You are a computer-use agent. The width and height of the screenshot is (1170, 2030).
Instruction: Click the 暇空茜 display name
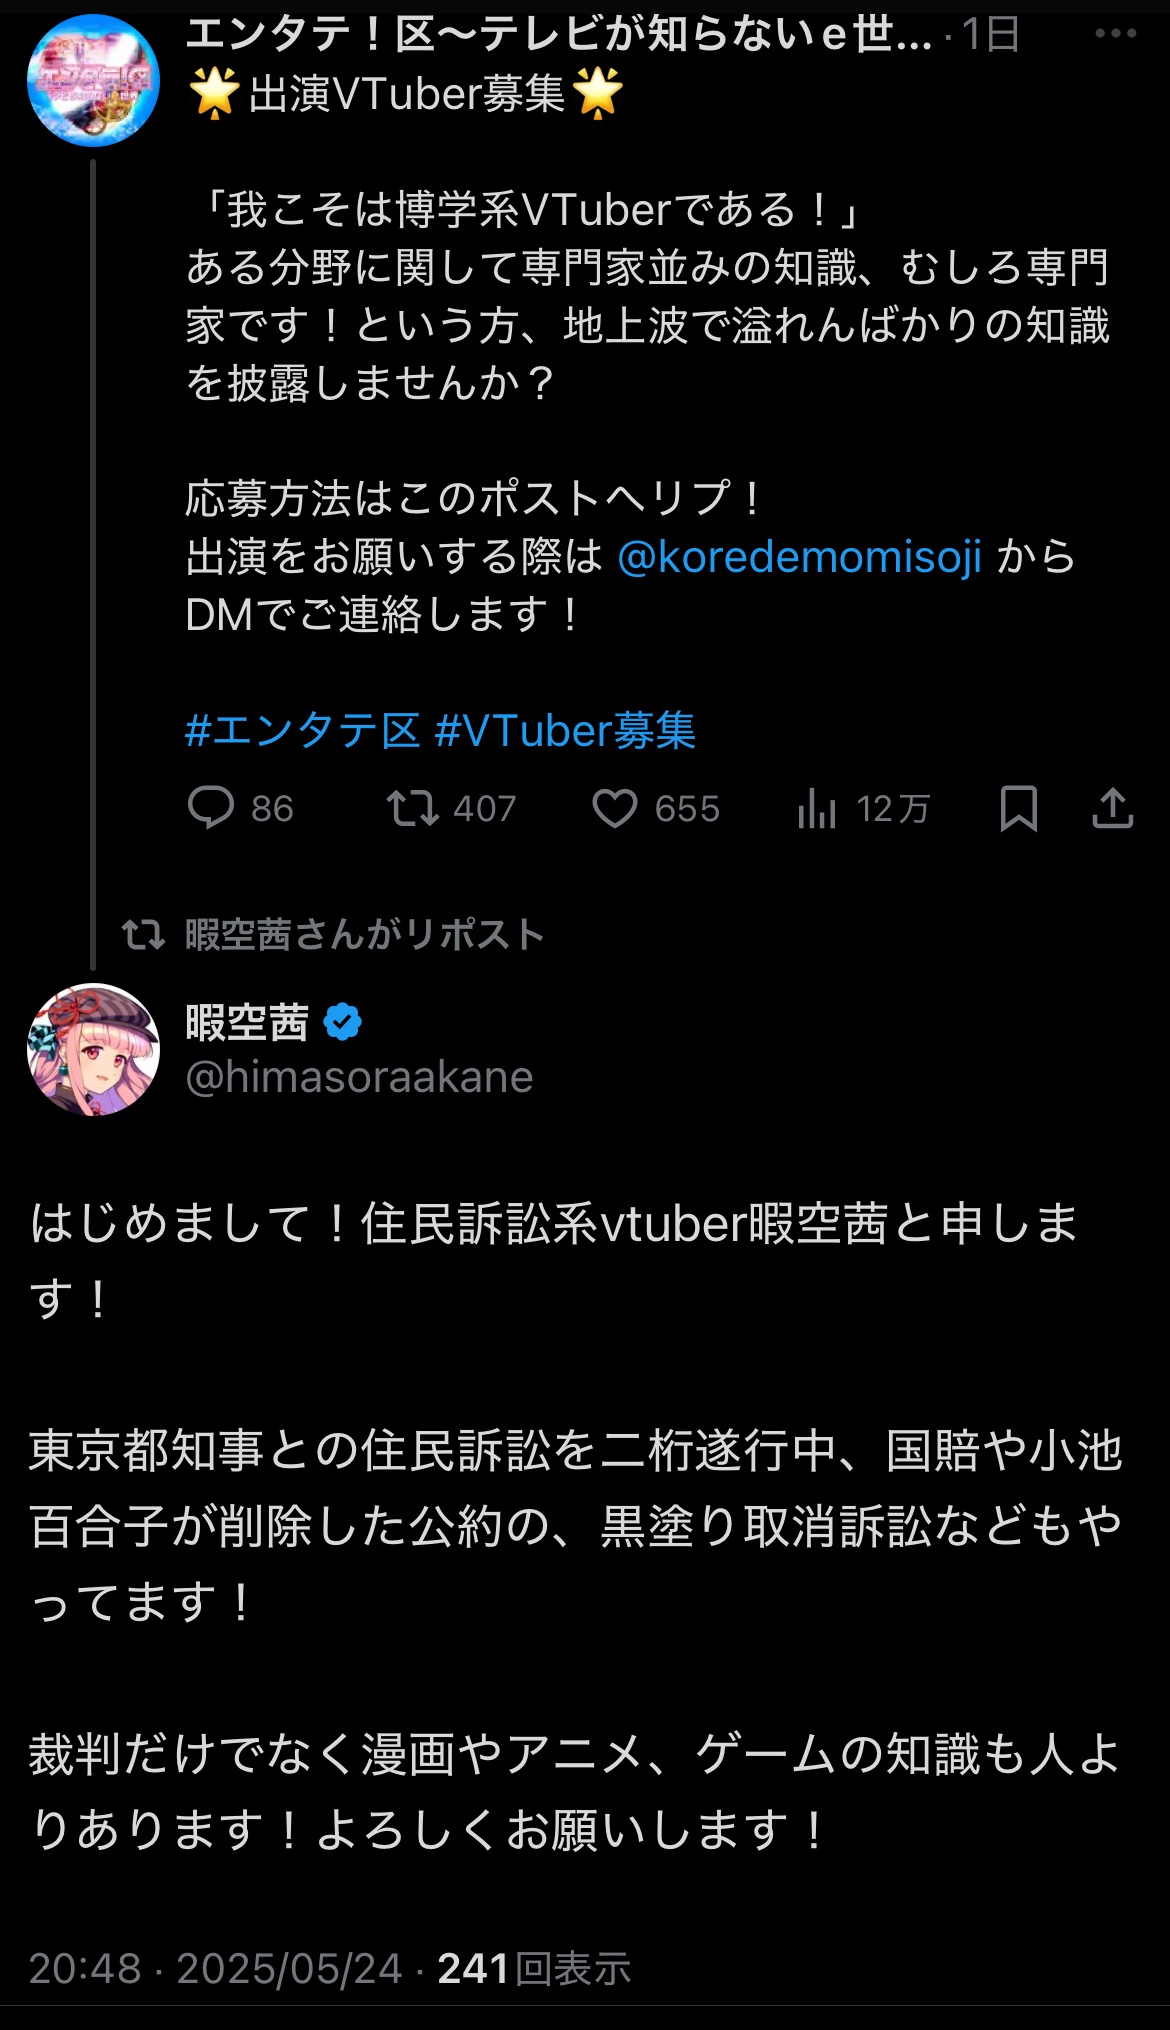[x=247, y=1022]
